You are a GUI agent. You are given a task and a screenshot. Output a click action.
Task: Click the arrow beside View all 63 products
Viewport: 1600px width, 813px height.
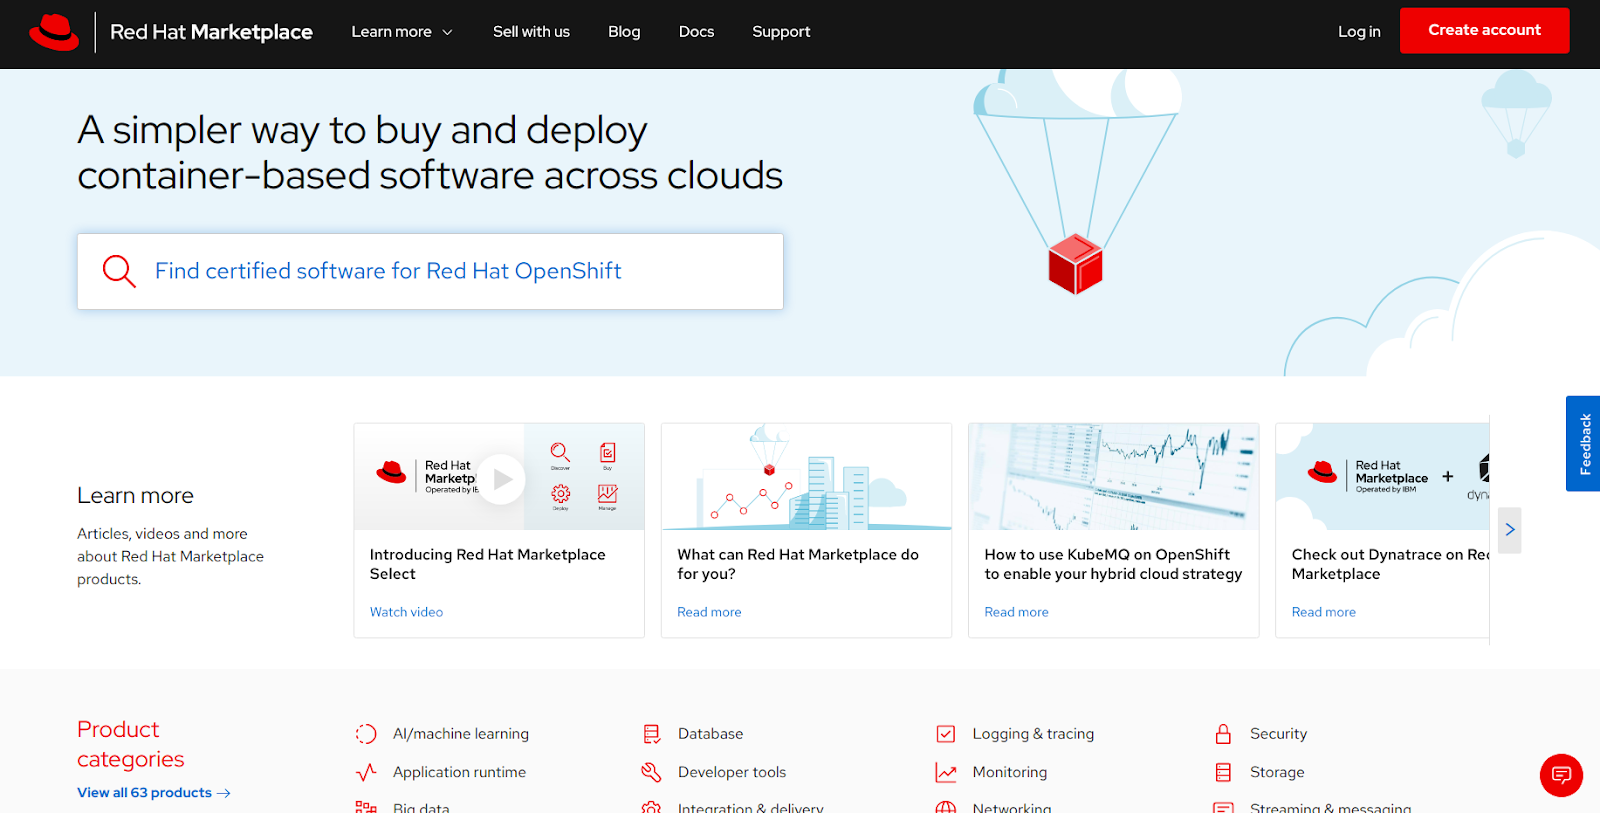[x=224, y=793]
